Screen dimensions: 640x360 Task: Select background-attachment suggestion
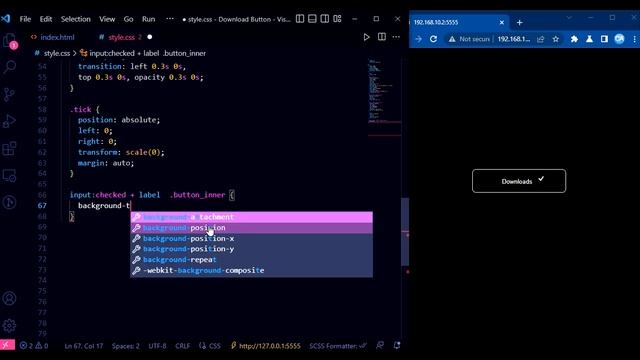(251, 217)
